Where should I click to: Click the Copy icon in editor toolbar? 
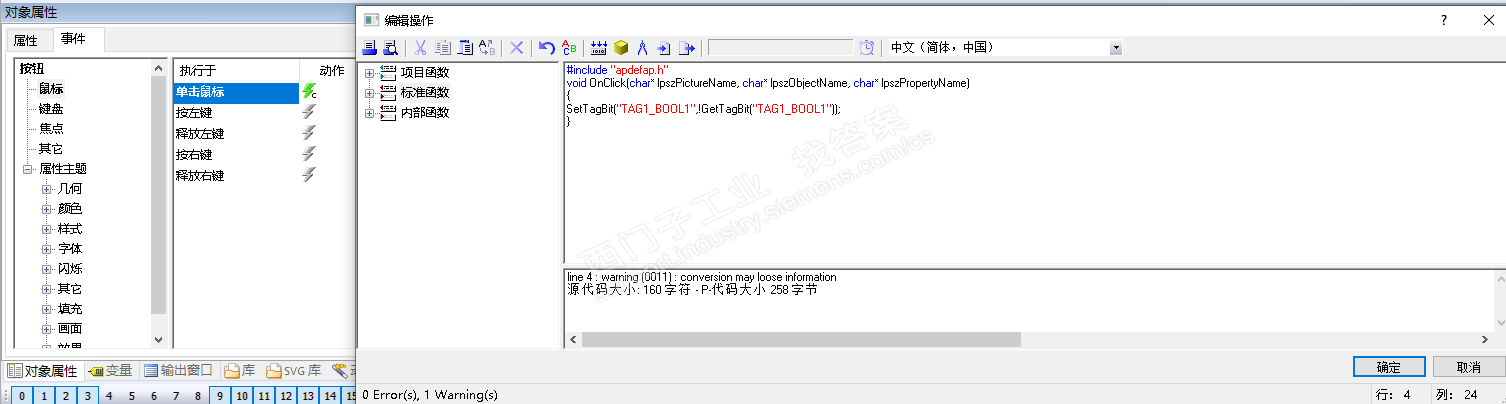tap(443, 47)
